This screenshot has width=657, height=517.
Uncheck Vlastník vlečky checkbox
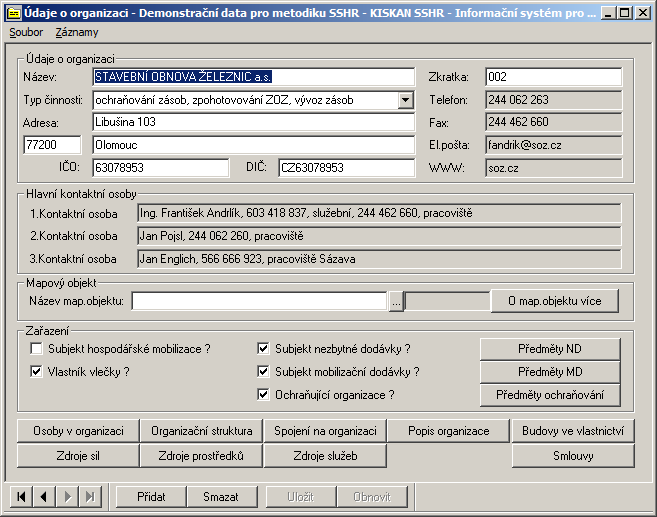36,371
